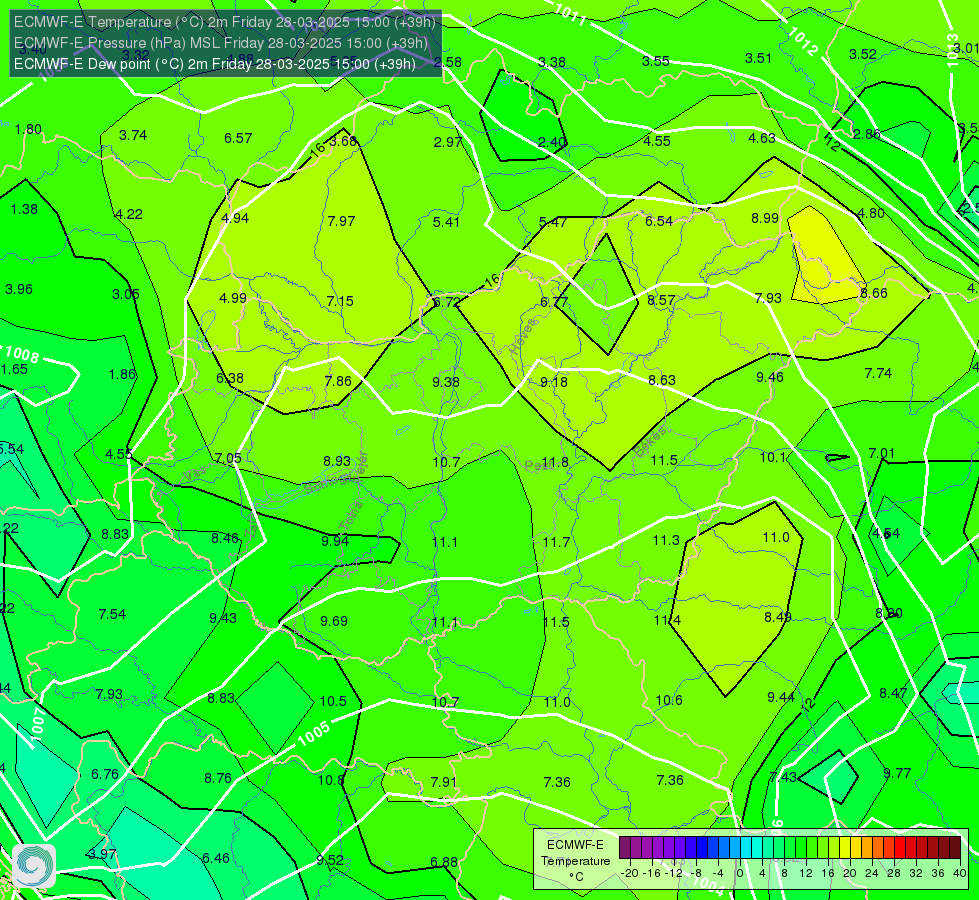Click the dew point value 2.97
The image size is (979, 900).
(448, 142)
